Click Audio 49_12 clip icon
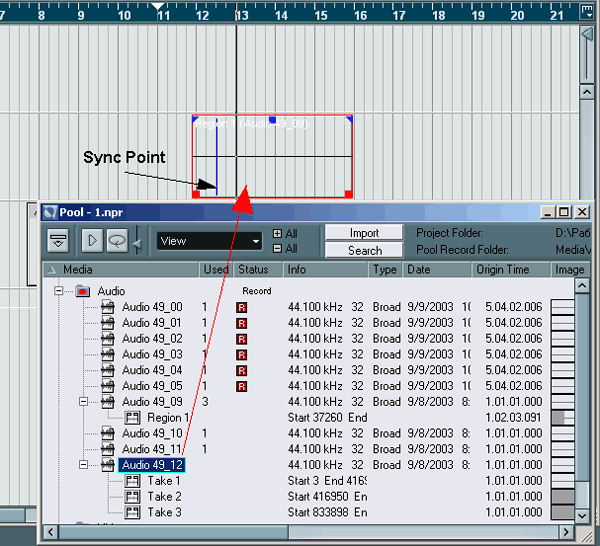600x546 pixels. (108, 465)
